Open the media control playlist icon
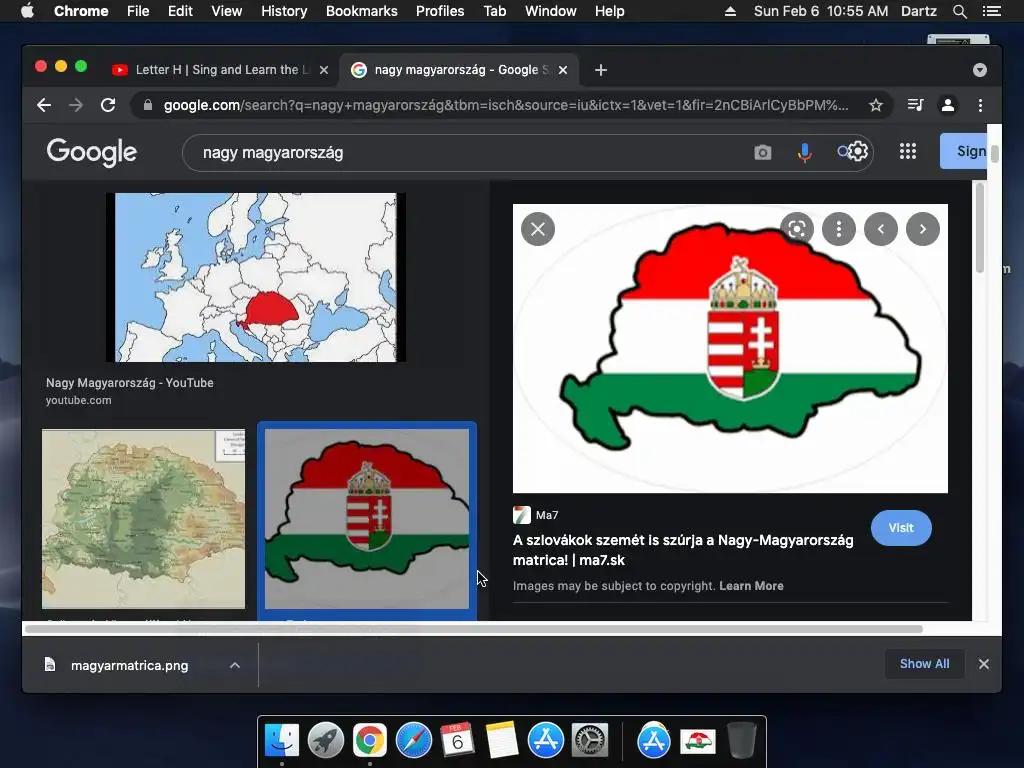Viewport: 1024px width, 768px height. tap(916, 105)
